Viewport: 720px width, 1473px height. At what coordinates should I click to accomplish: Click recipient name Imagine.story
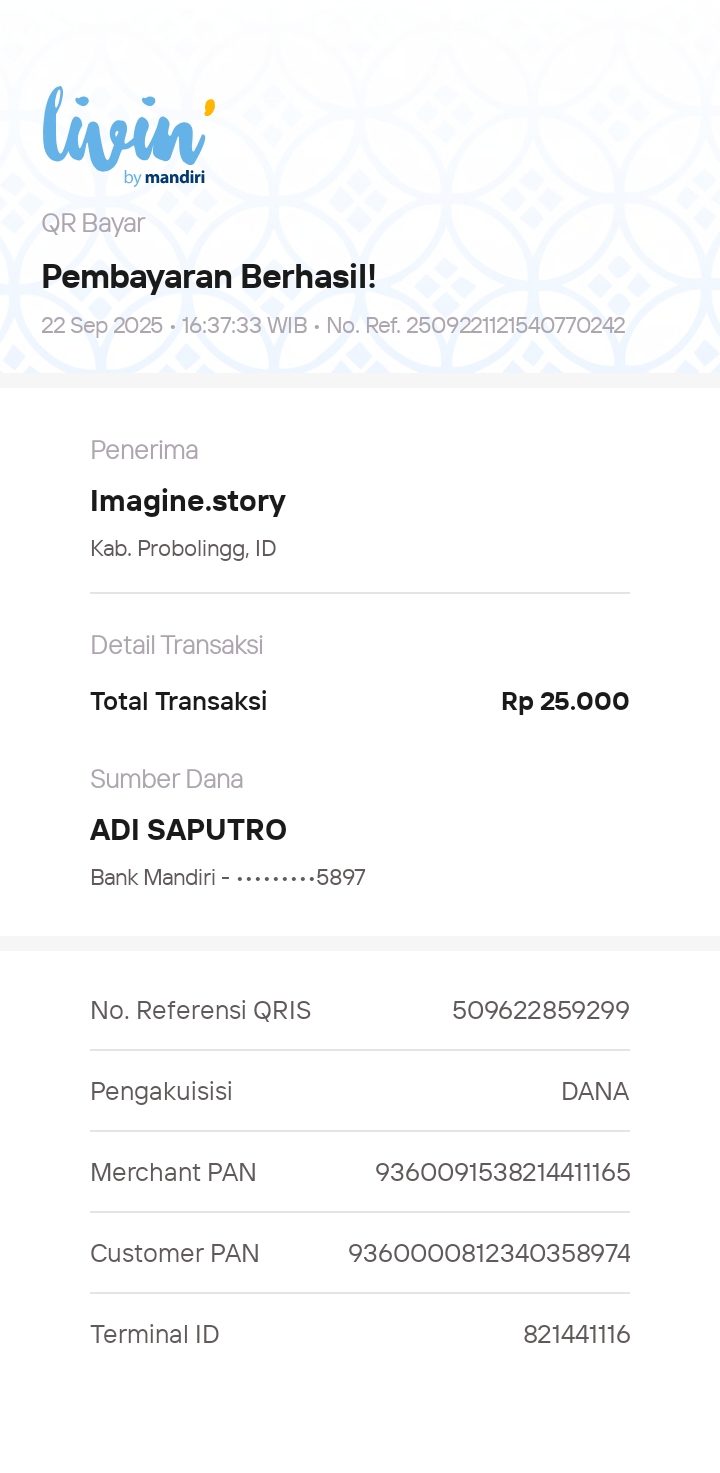coord(188,500)
